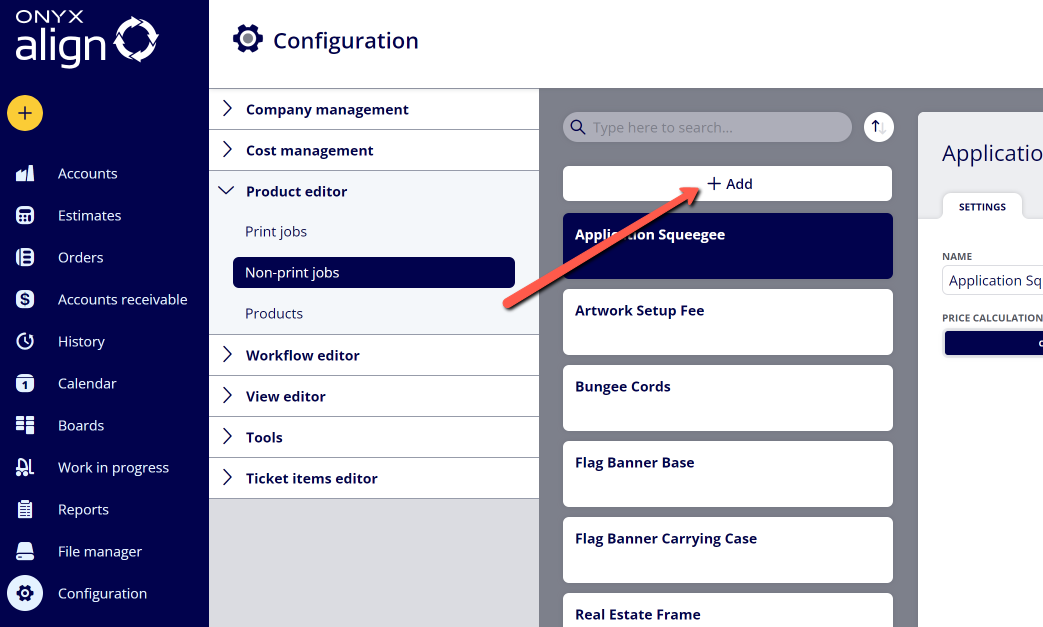The width and height of the screenshot is (1043, 627).
Task: Select the Print jobs menu item
Action: point(275,231)
